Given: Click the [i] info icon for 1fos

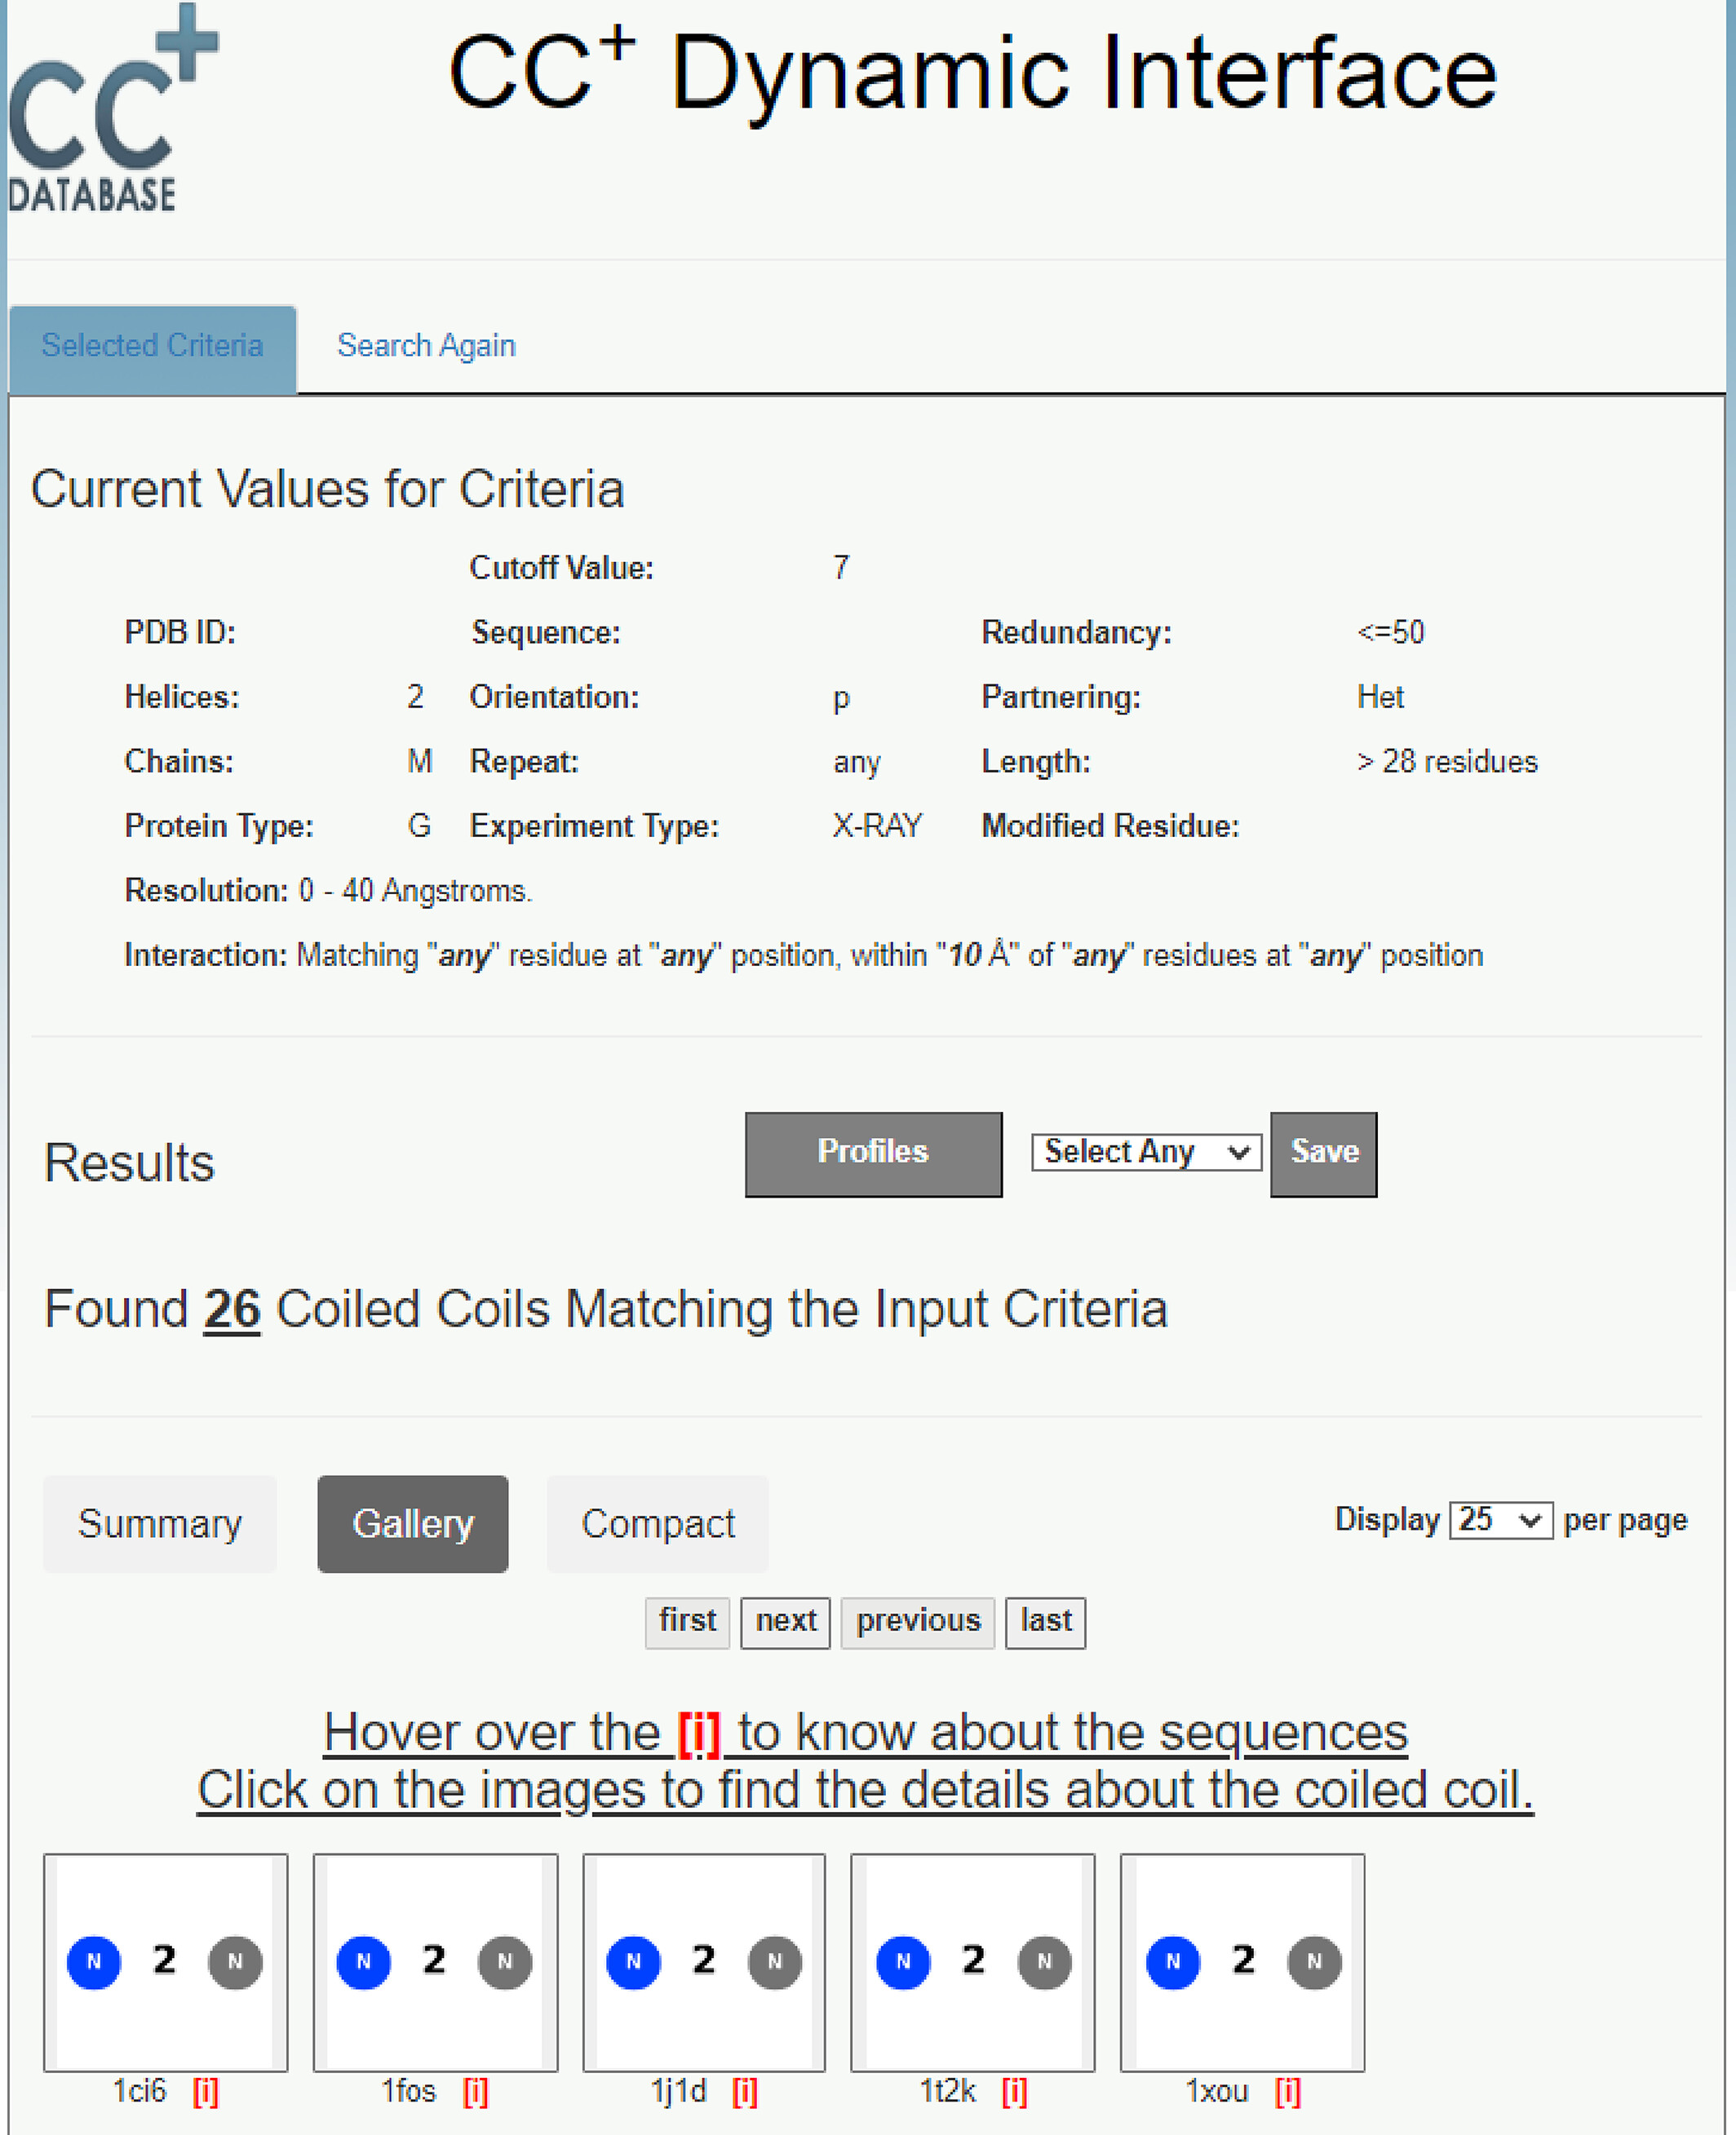Looking at the screenshot, I should tap(475, 2091).
